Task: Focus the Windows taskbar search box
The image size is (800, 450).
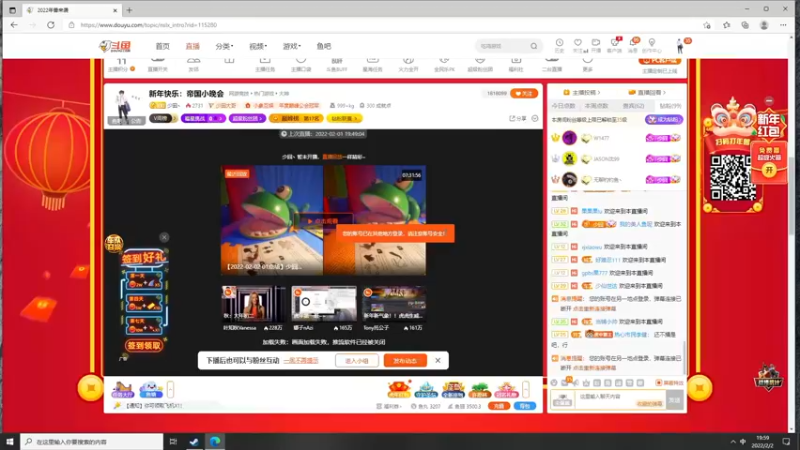Action: [92, 441]
